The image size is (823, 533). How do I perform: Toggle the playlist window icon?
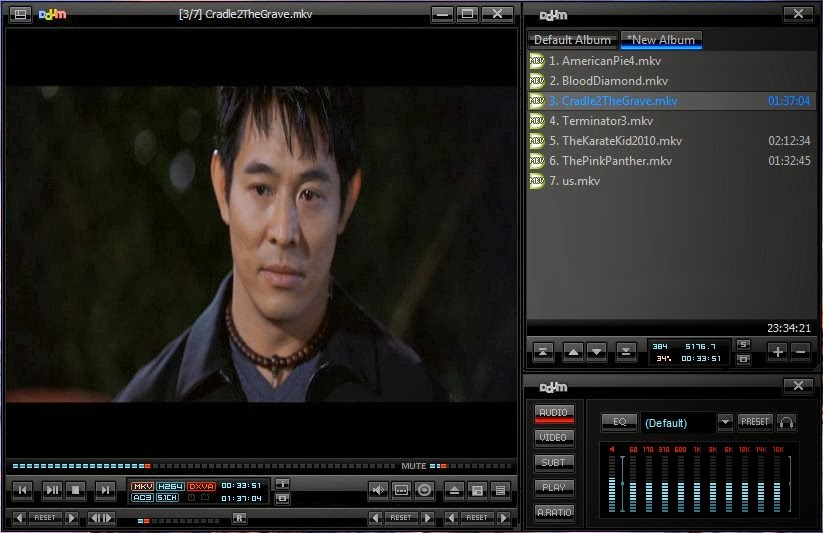coord(501,490)
